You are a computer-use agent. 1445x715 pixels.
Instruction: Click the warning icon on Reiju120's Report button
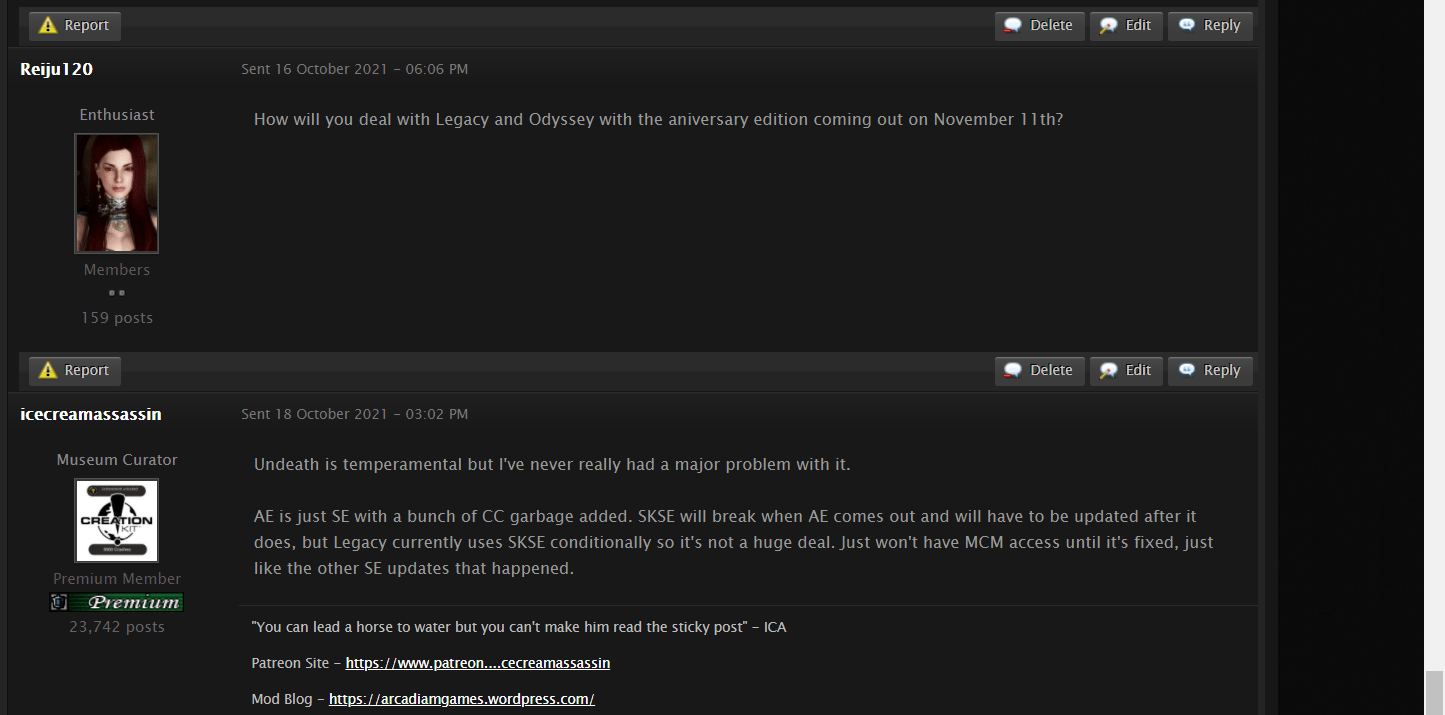pos(48,371)
